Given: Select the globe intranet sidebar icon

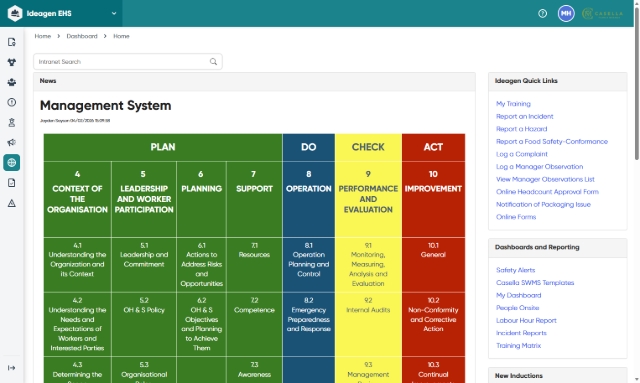Looking at the screenshot, I should (11, 163).
